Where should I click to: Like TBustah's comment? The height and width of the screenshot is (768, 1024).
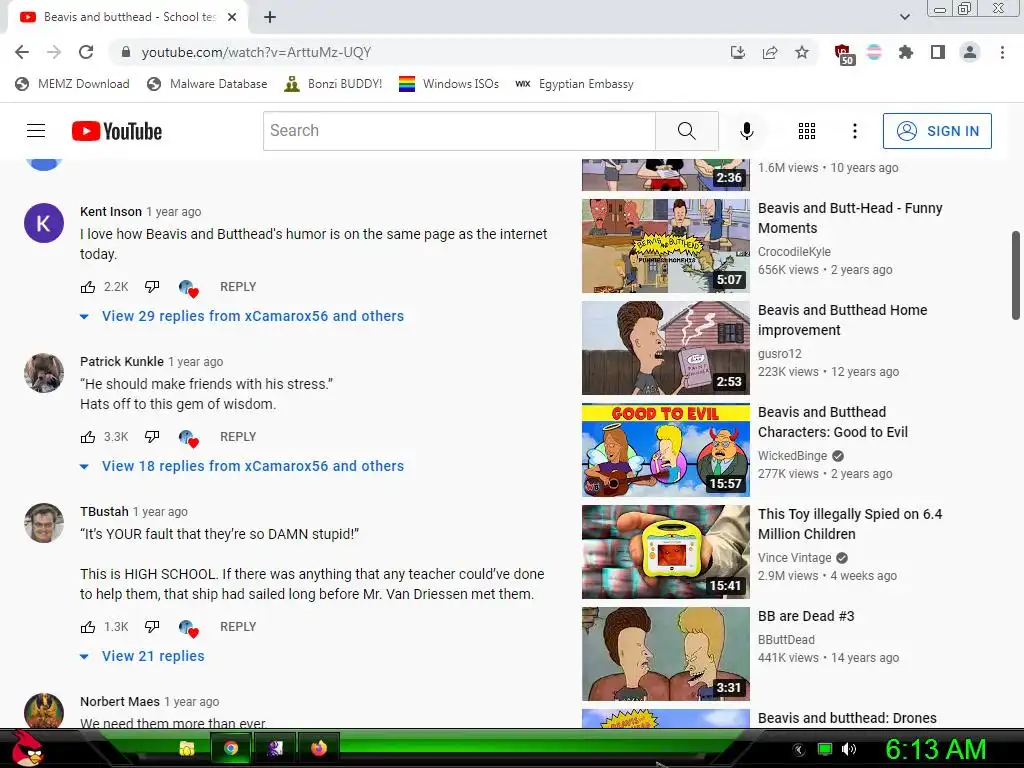pyautogui.click(x=88, y=627)
